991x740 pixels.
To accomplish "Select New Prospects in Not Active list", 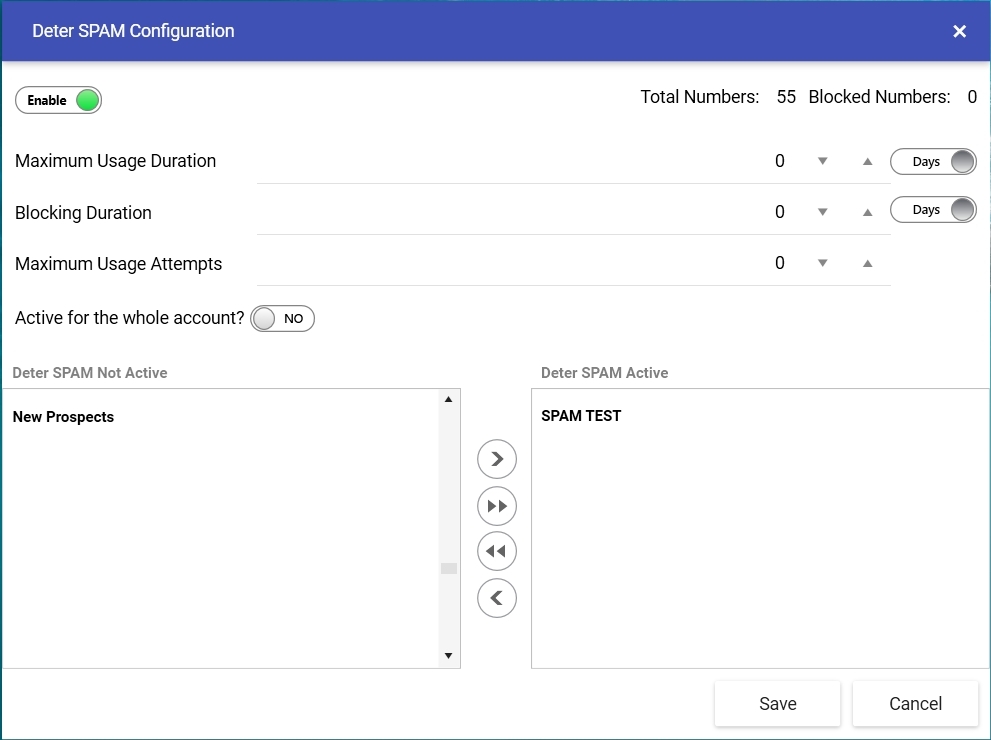I will 63,417.
